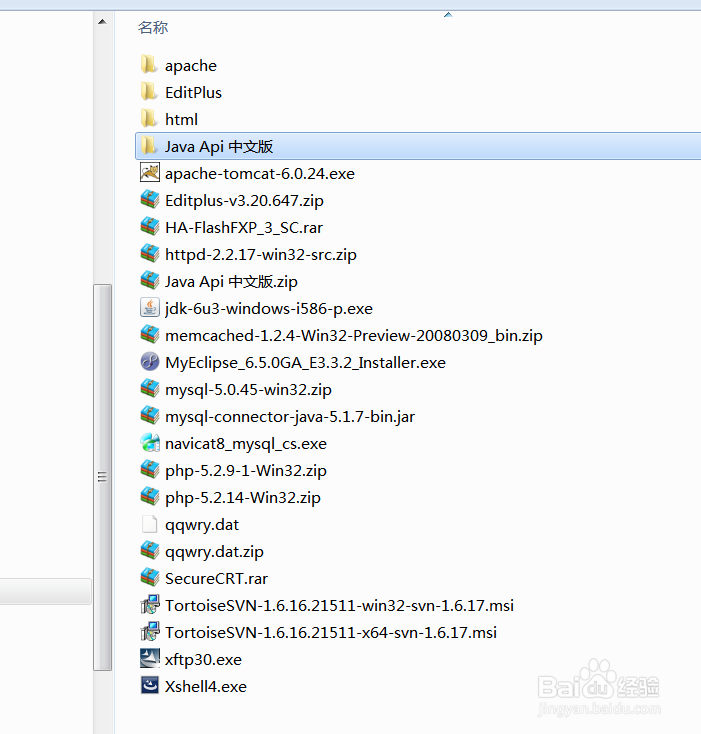Select the file name httpd-2.2.17-win32-src.zip

[261, 255]
